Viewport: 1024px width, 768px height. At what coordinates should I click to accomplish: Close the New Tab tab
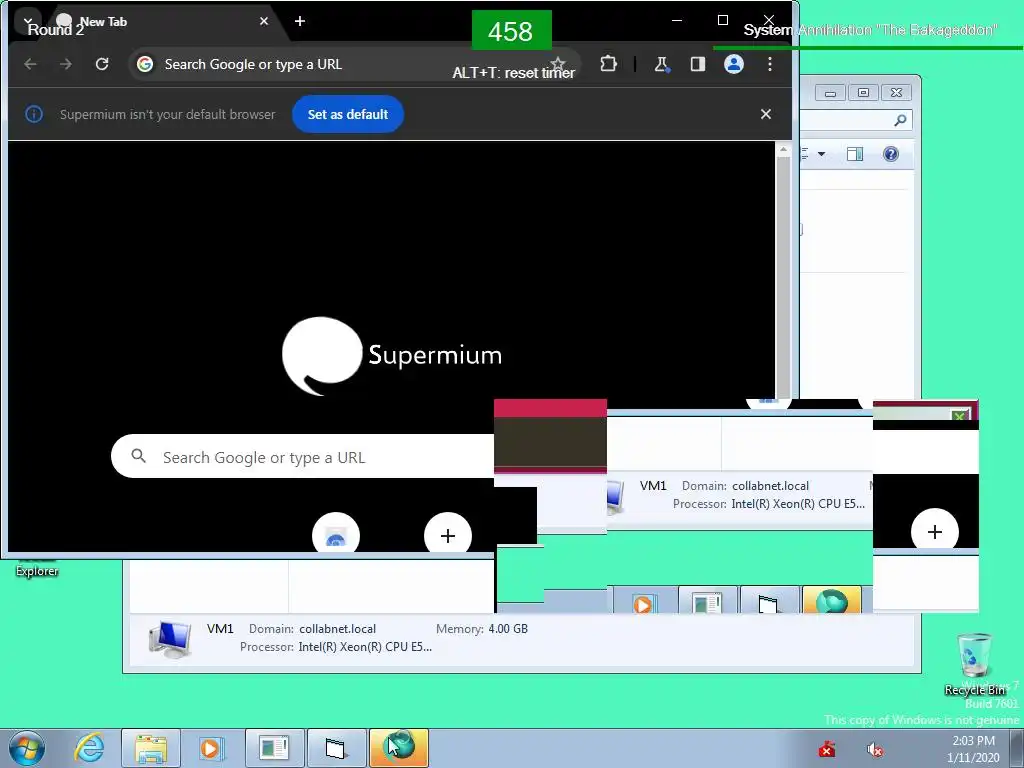tap(264, 22)
